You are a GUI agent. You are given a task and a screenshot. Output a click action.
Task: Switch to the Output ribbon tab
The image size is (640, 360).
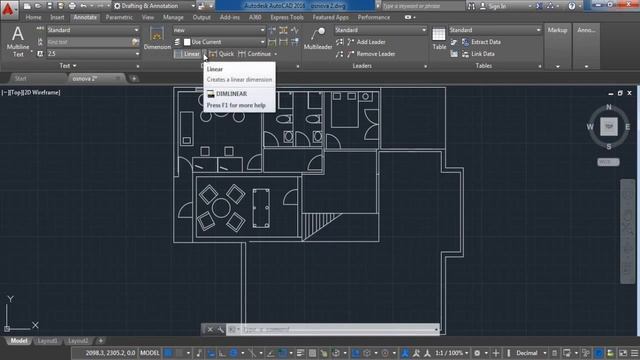pos(202,18)
